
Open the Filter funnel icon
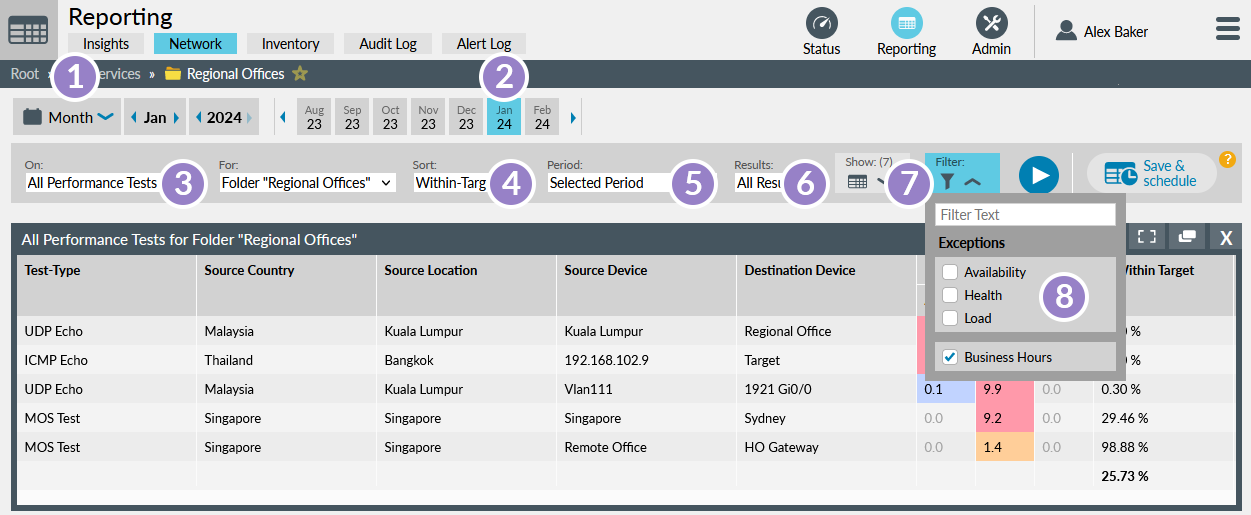click(948, 182)
